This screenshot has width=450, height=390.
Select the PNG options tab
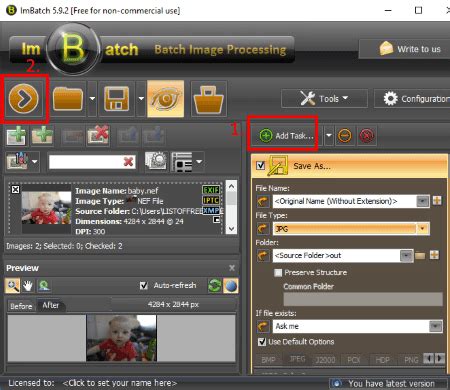click(411, 360)
